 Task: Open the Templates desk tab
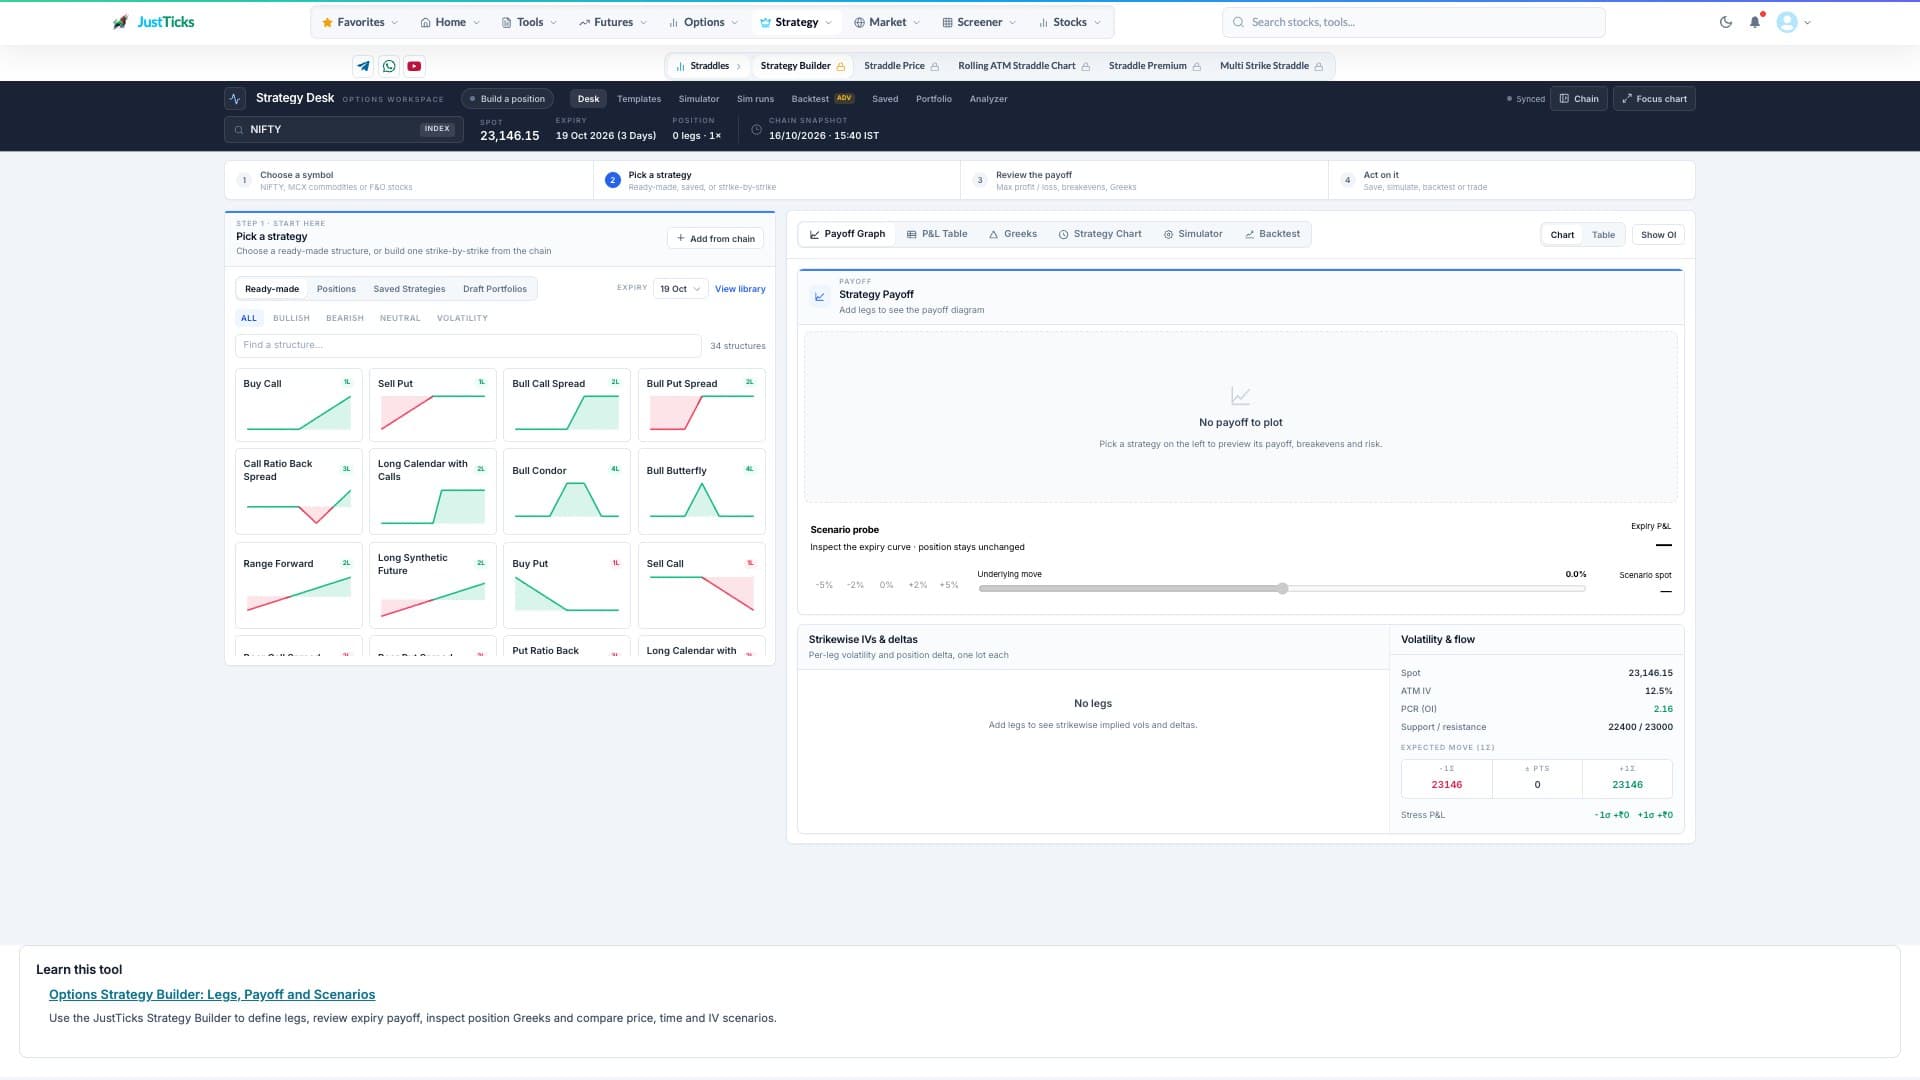pyautogui.click(x=639, y=99)
